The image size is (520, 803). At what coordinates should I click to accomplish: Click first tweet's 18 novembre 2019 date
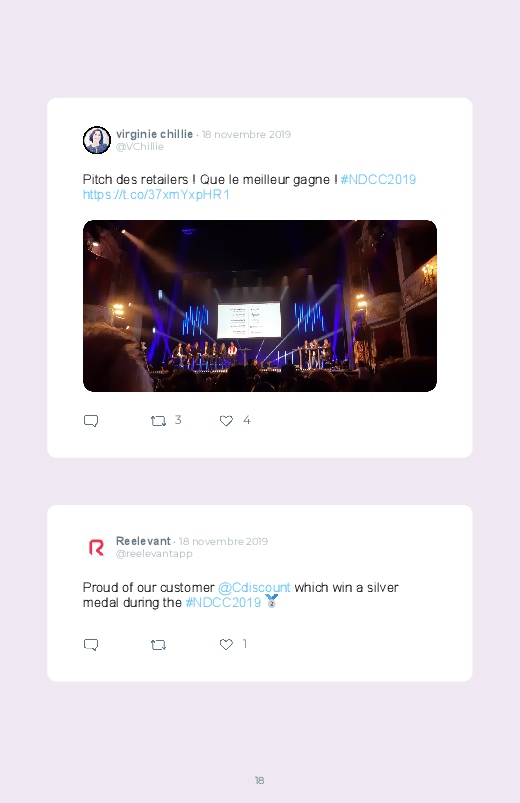[x=246, y=134]
